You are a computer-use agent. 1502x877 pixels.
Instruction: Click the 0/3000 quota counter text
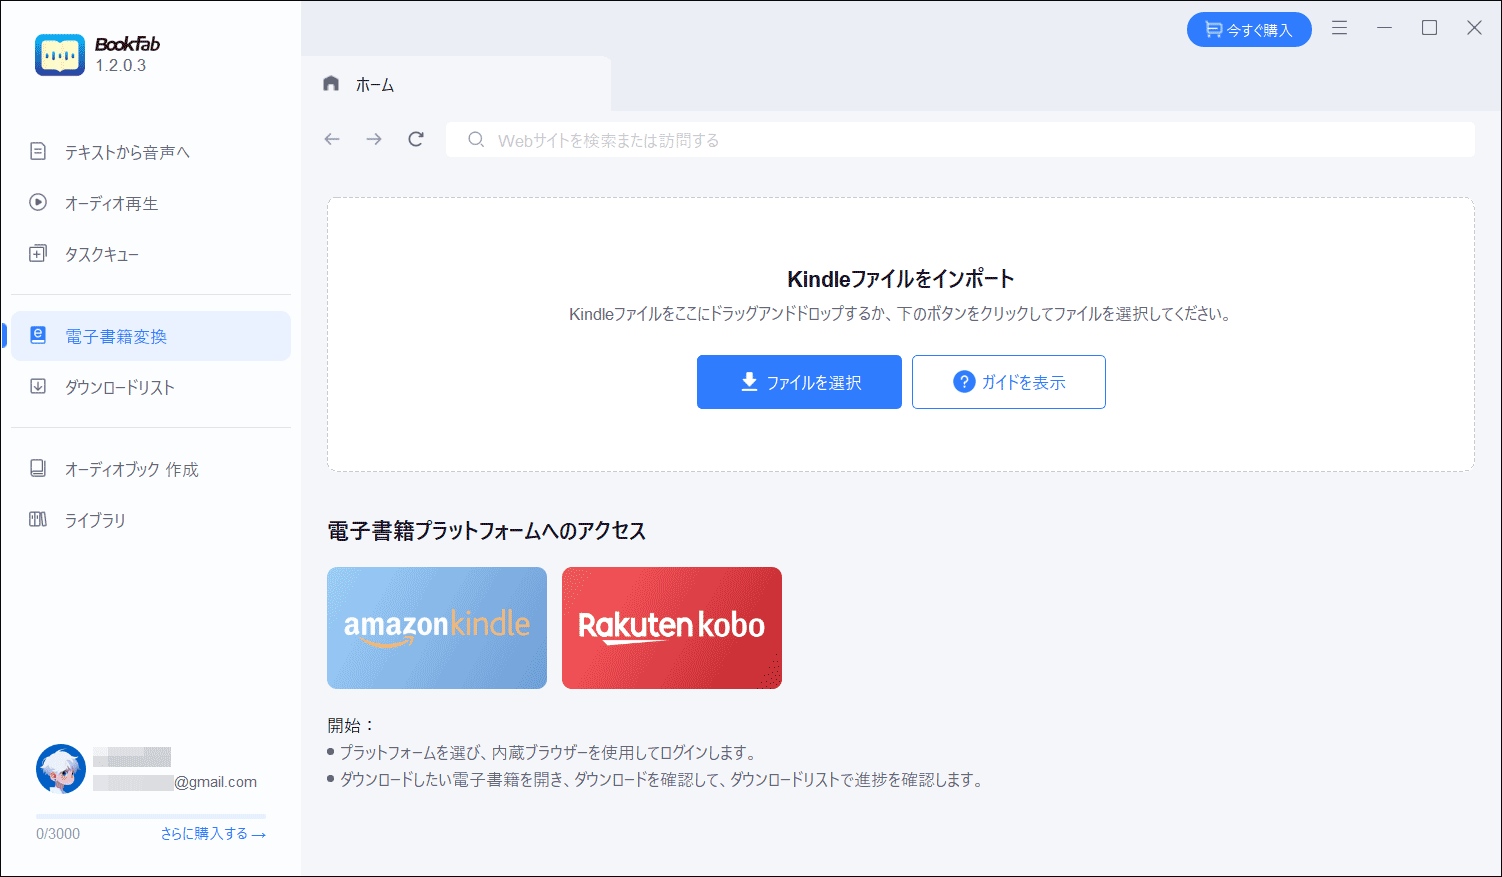click(x=58, y=833)
